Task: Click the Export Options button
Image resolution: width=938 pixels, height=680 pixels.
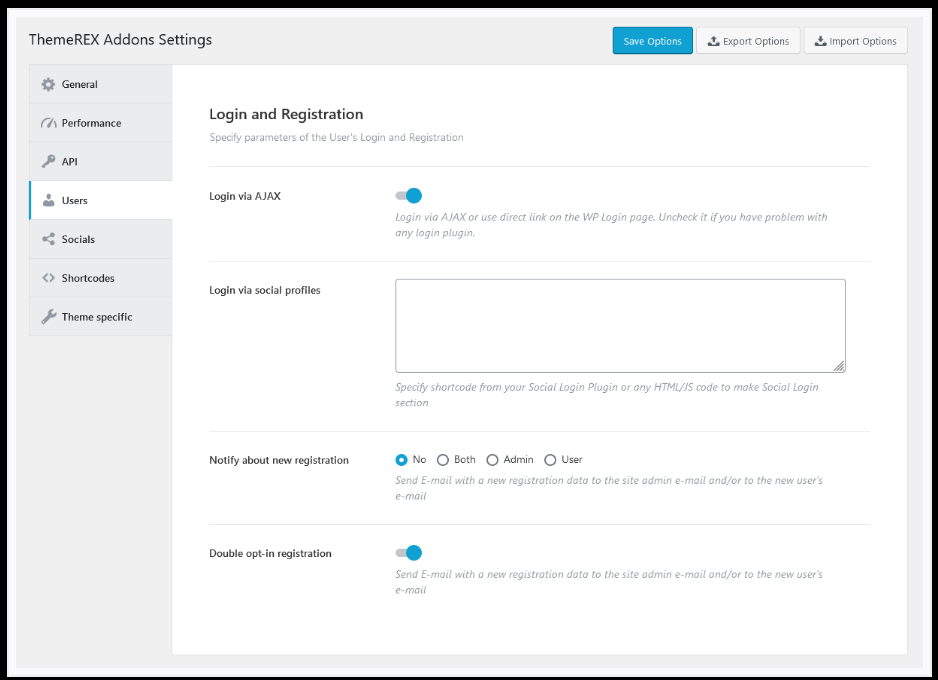Action: 748,41
